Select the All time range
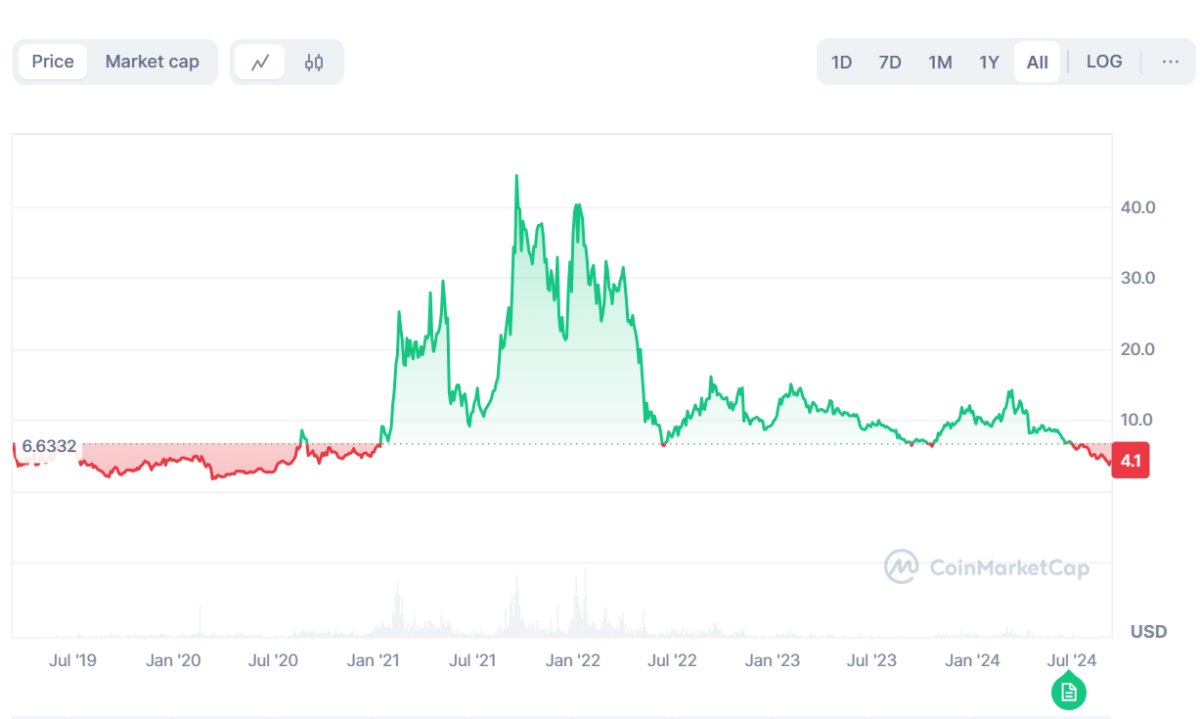 click(1037, 62)
